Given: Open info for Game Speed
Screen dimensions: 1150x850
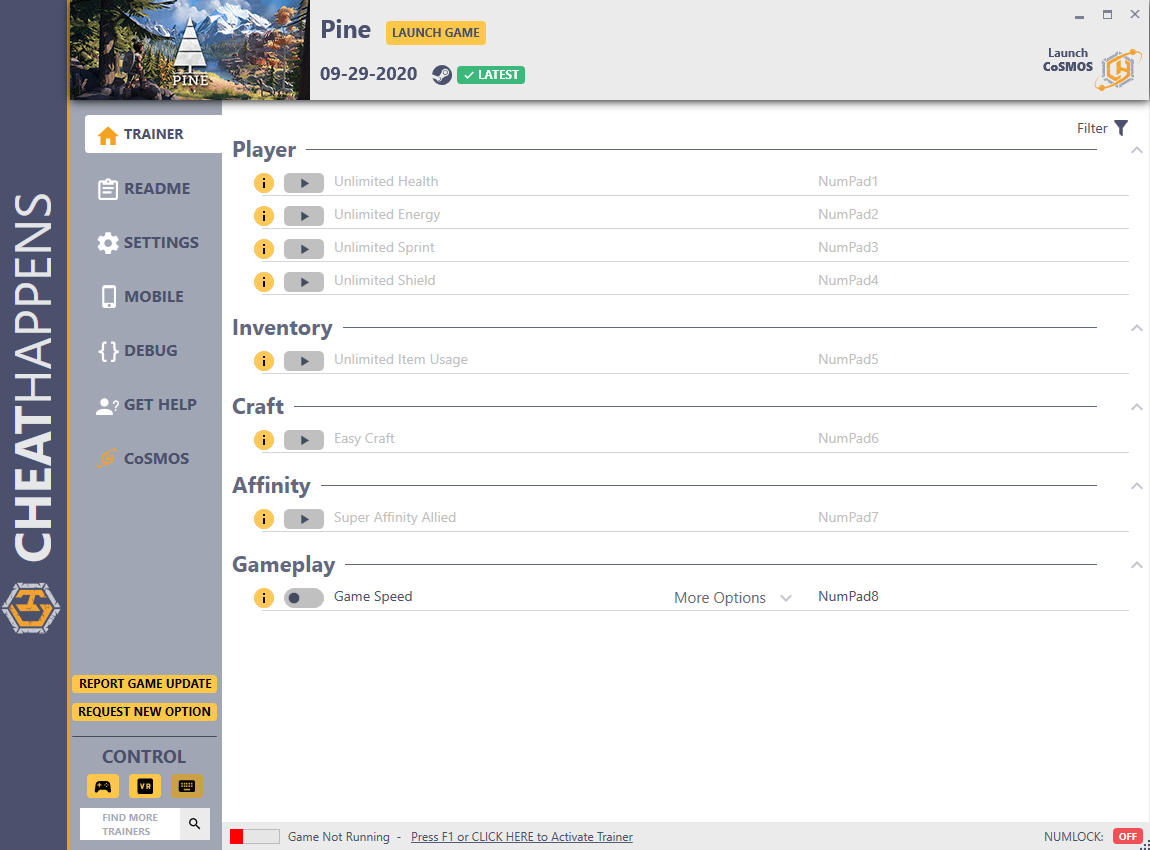Looking at the screenshot, I should pyautogui.click(x=264, y=598).
